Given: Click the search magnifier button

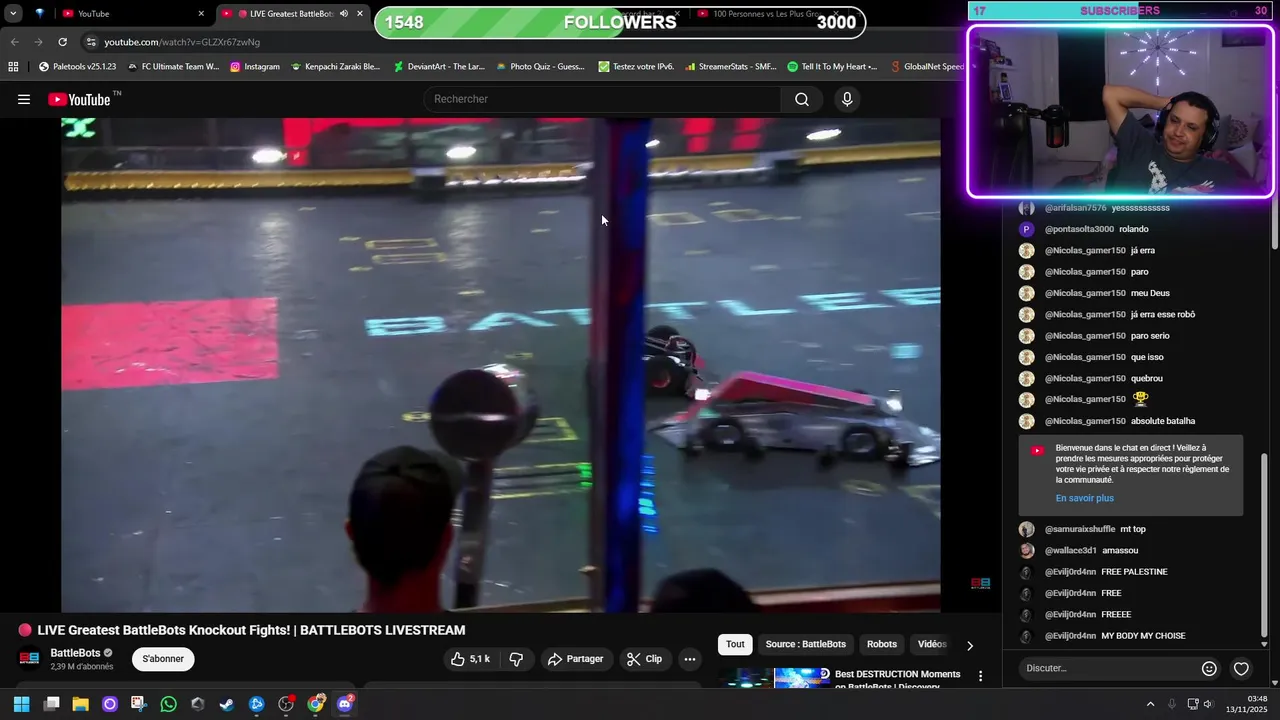Looking at the screenshot, I should point(802,99).
